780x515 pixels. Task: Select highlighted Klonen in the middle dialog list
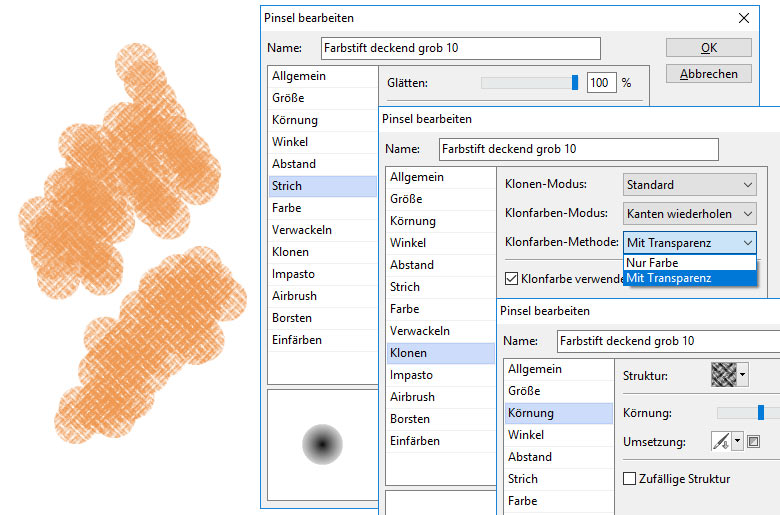(440, 353)
